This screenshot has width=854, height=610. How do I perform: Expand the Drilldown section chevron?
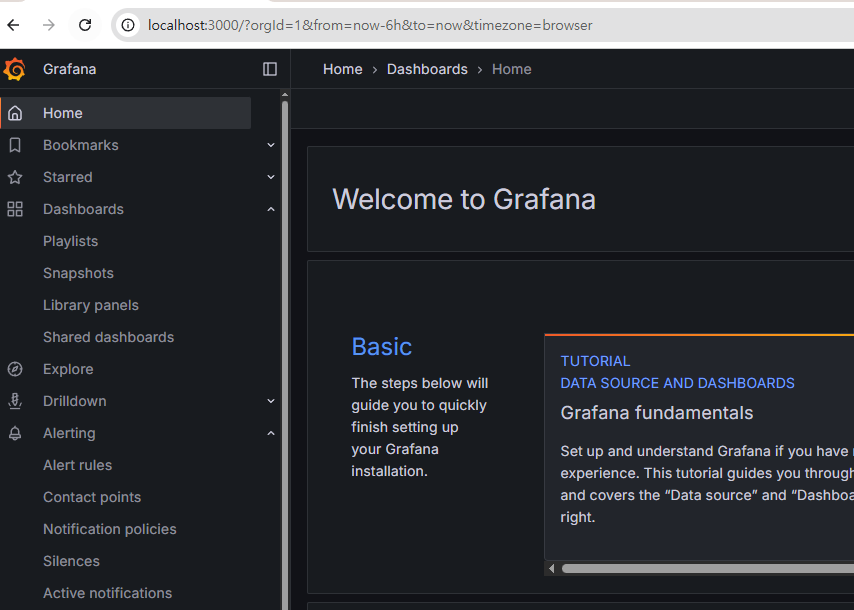[x=271, y=401]
